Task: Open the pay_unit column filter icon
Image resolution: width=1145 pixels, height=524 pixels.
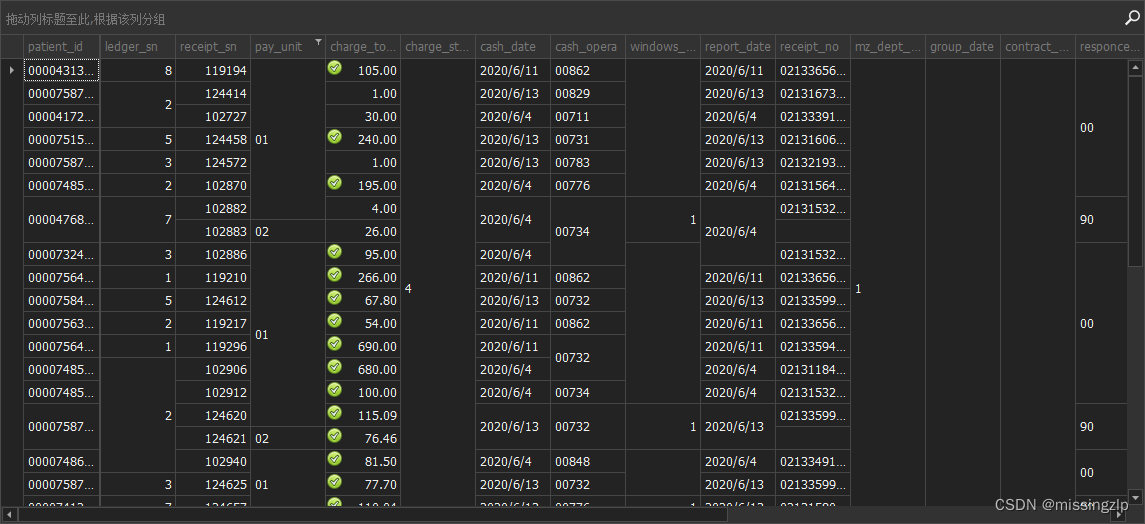Action: tap(318, 42)
